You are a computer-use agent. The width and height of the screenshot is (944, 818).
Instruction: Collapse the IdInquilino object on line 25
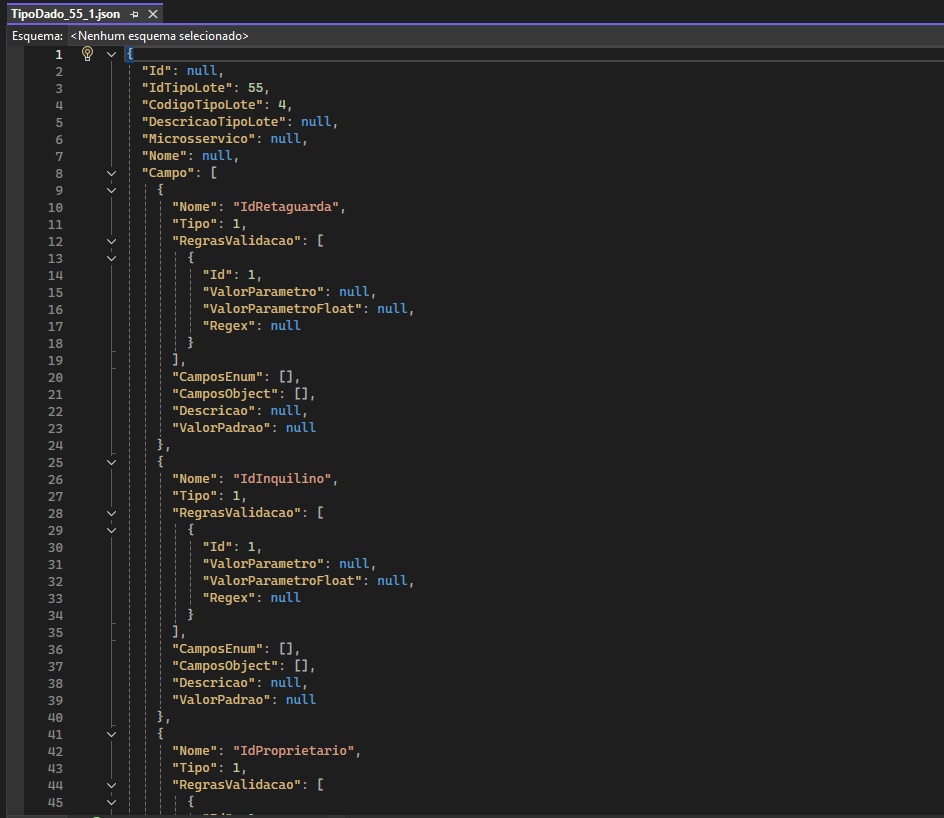click(x=112, y=462)
